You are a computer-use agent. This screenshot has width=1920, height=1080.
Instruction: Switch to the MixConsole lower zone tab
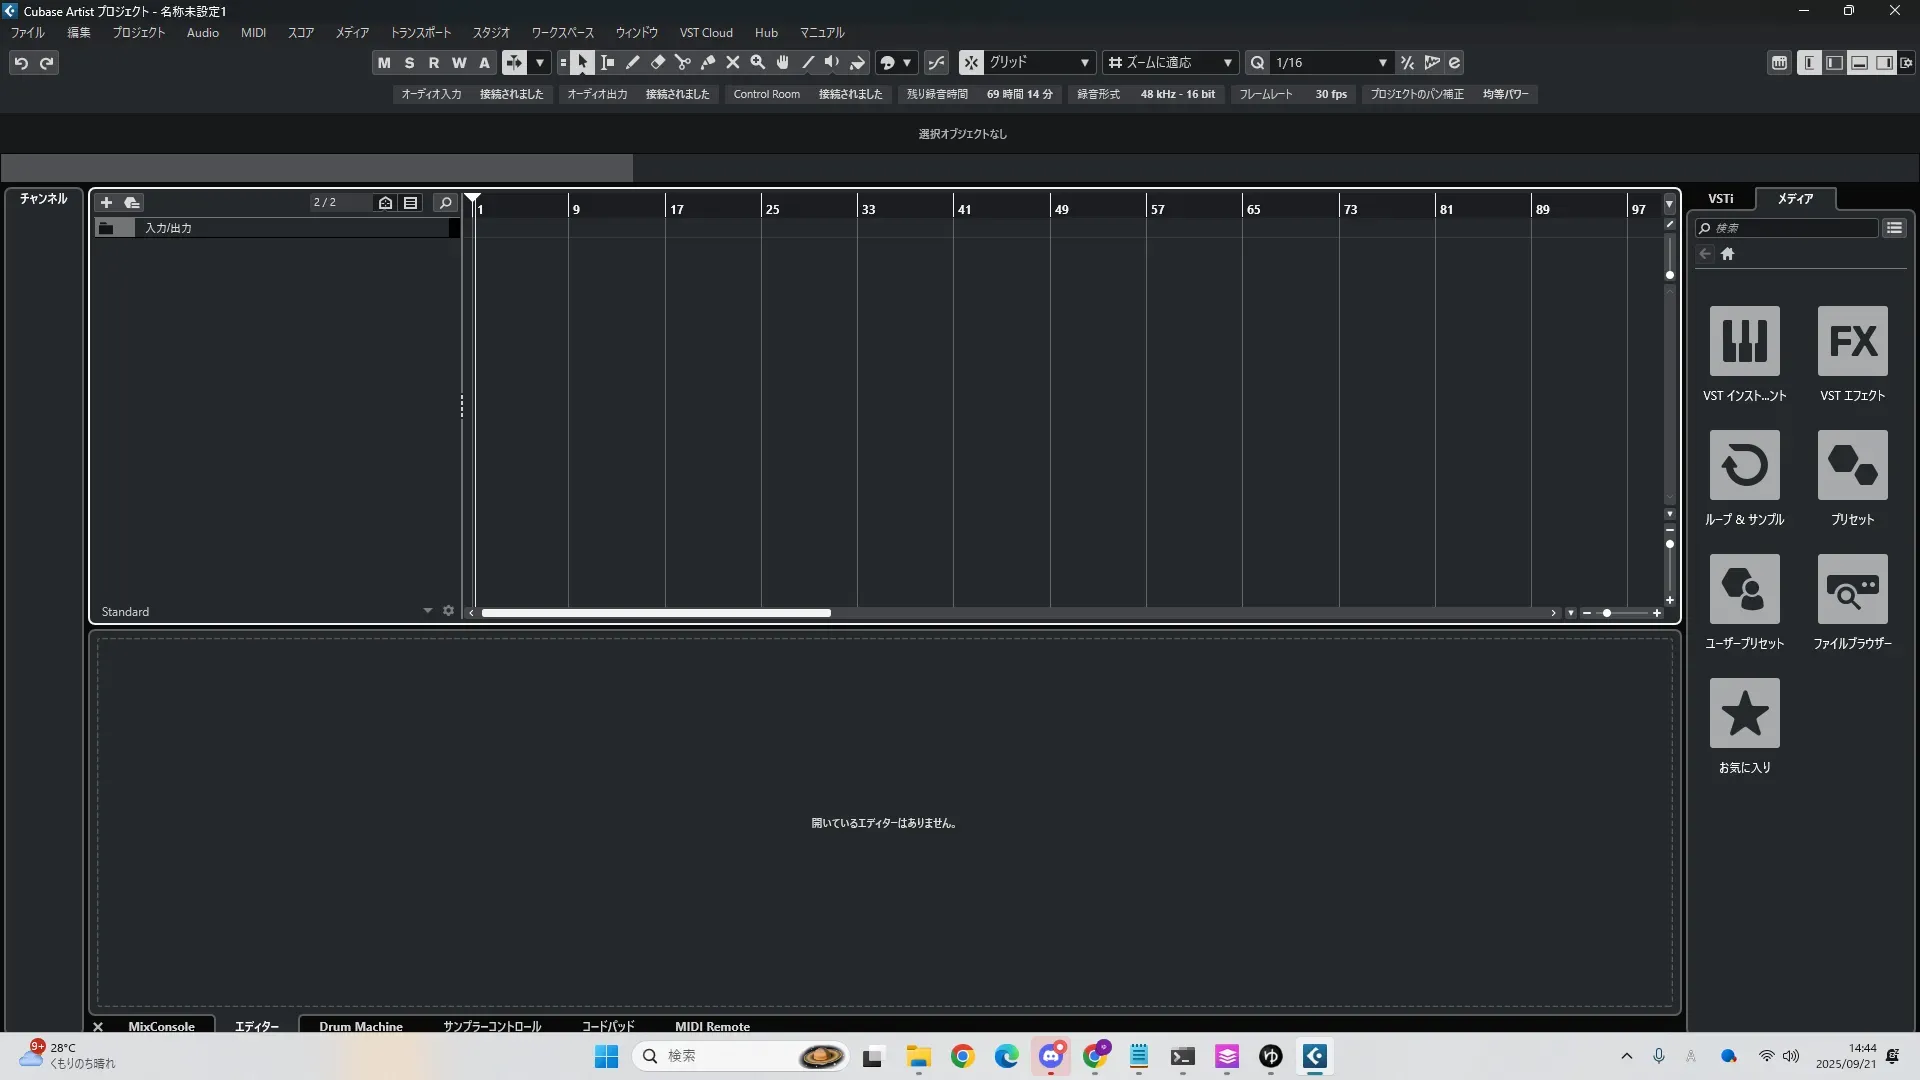[x=161, y=1026]
